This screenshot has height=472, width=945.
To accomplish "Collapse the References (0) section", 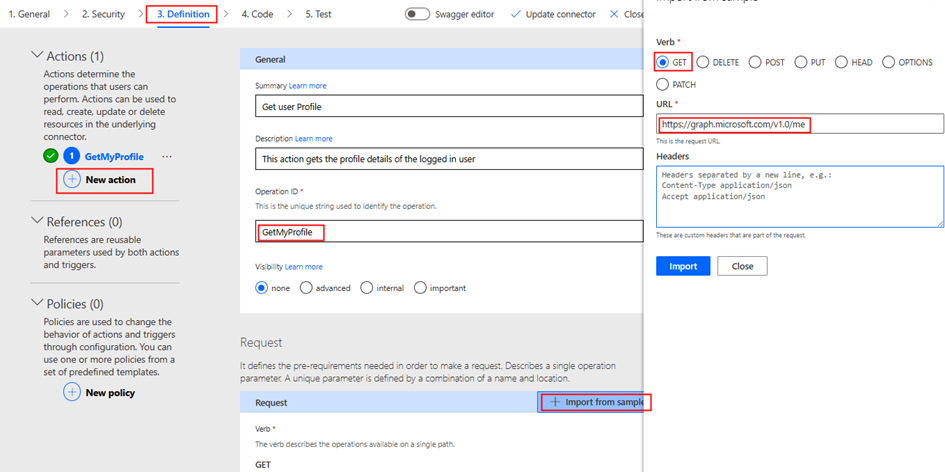I will point(37,221).
